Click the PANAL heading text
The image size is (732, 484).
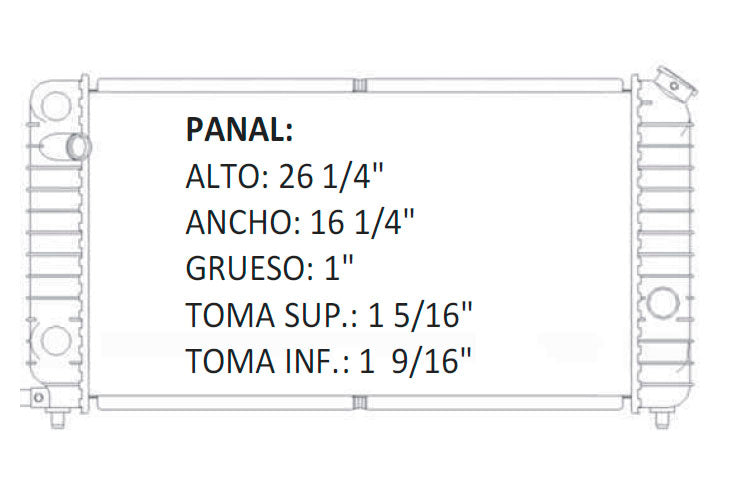(x=239, y=129)
